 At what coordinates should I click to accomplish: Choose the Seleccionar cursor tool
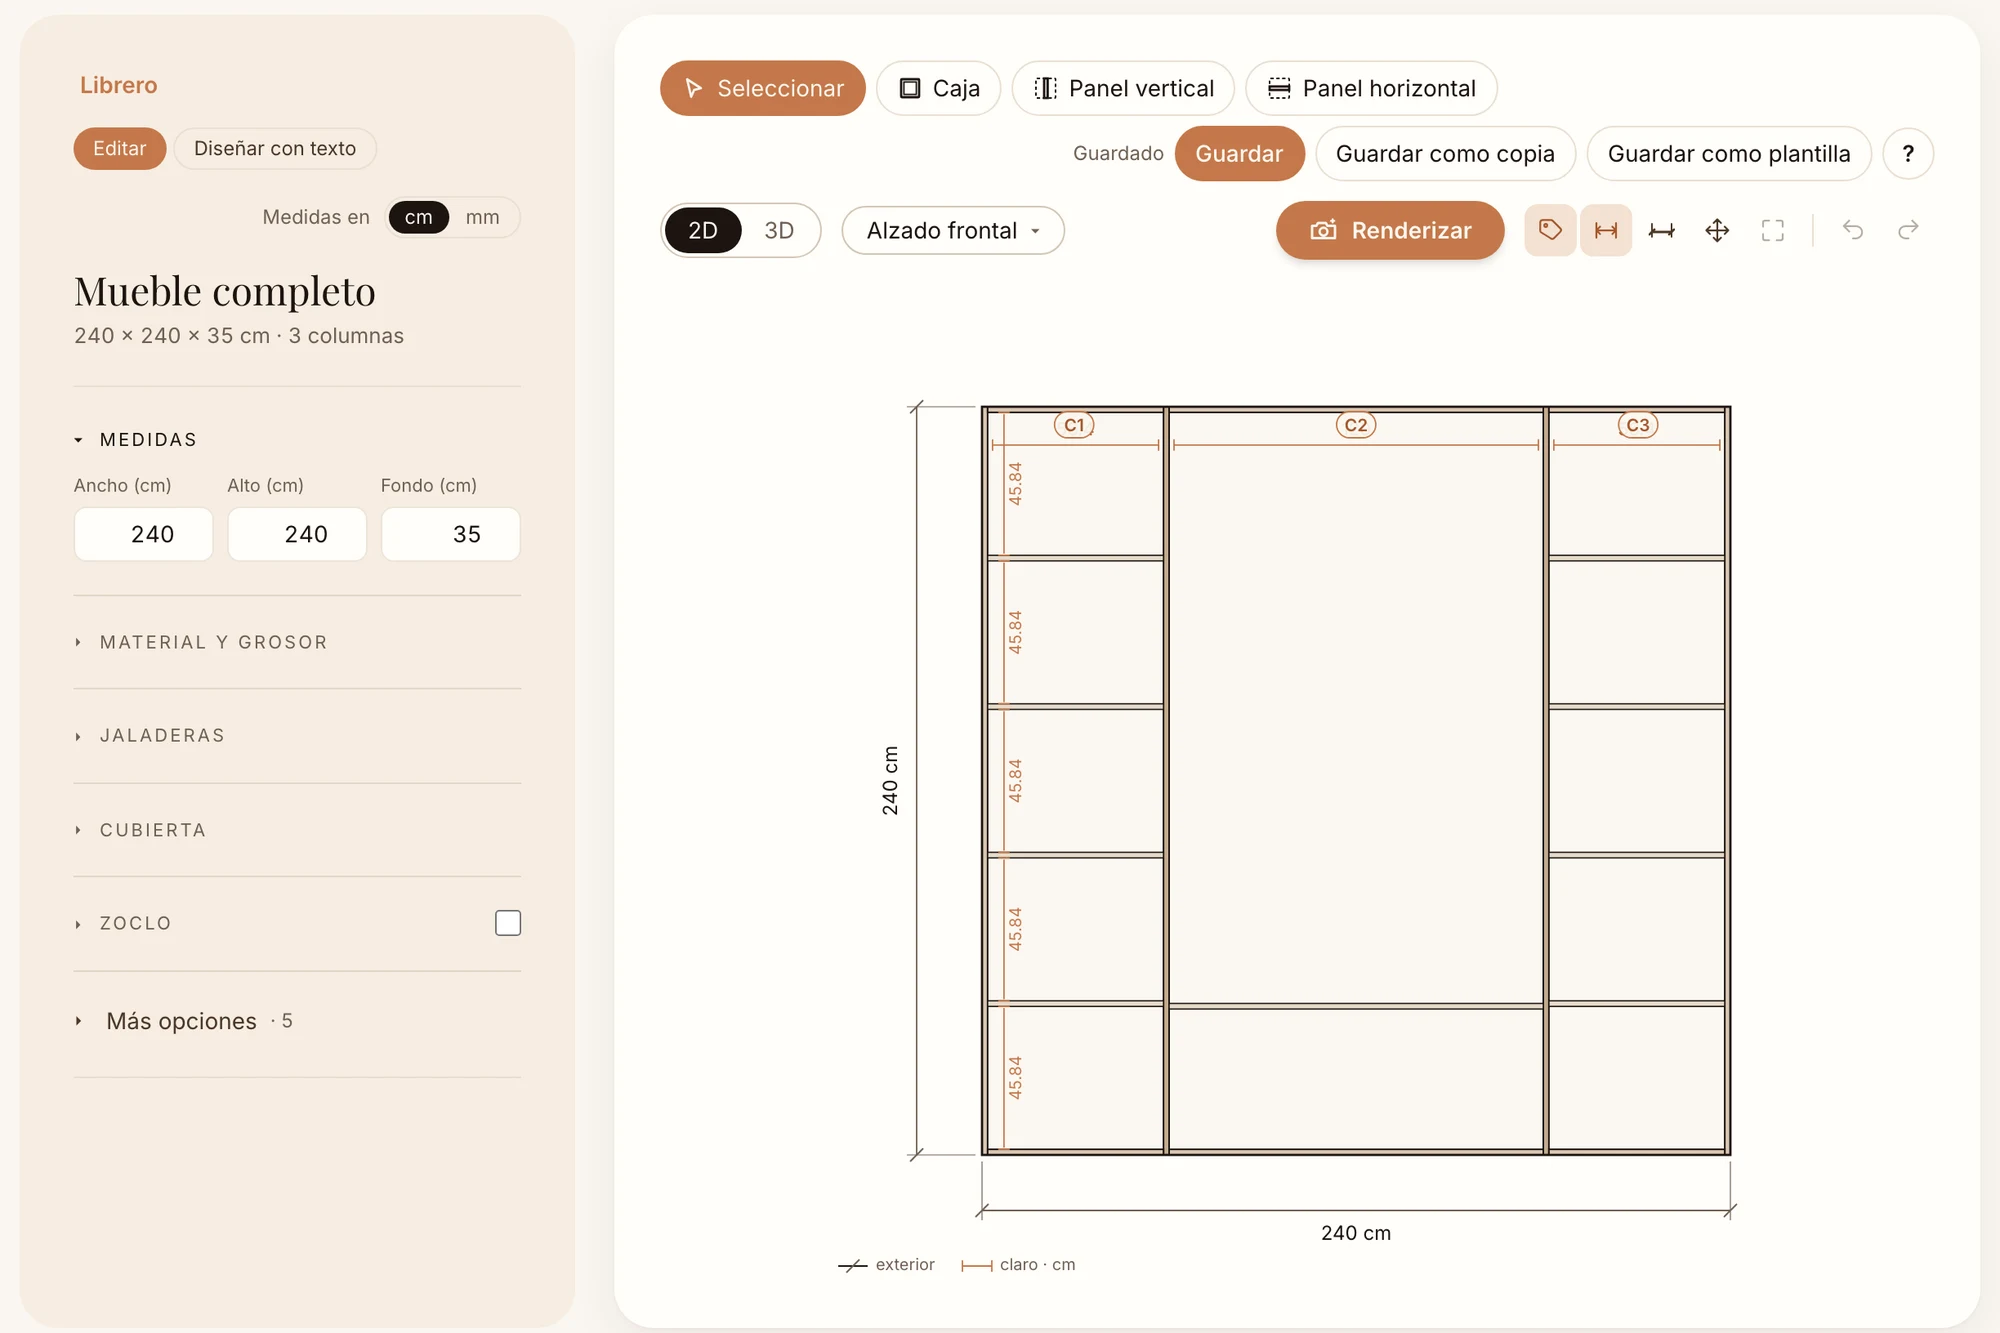tap(763, 88)
